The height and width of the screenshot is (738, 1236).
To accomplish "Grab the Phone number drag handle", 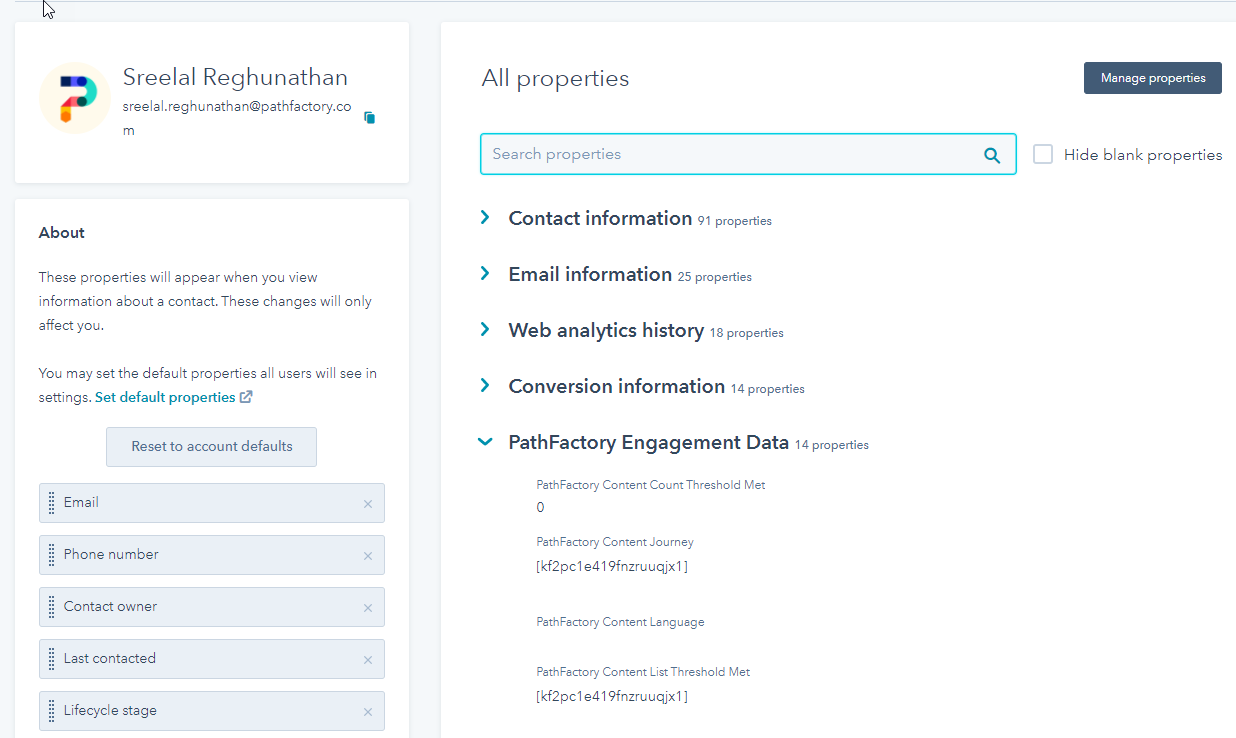I will [x=52, y=555].
